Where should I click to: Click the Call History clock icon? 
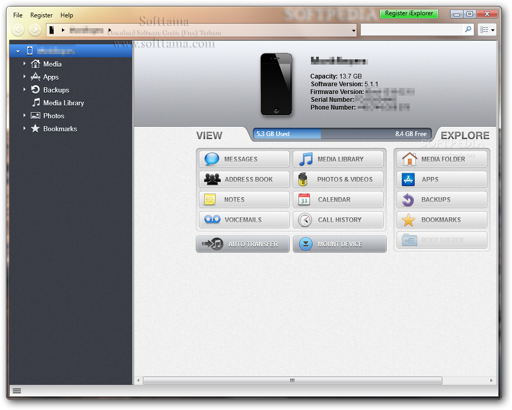(x=305, y=220)
